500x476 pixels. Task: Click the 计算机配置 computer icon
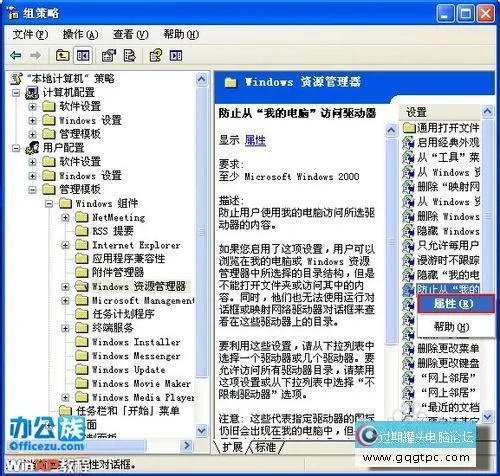click(32, 93)
